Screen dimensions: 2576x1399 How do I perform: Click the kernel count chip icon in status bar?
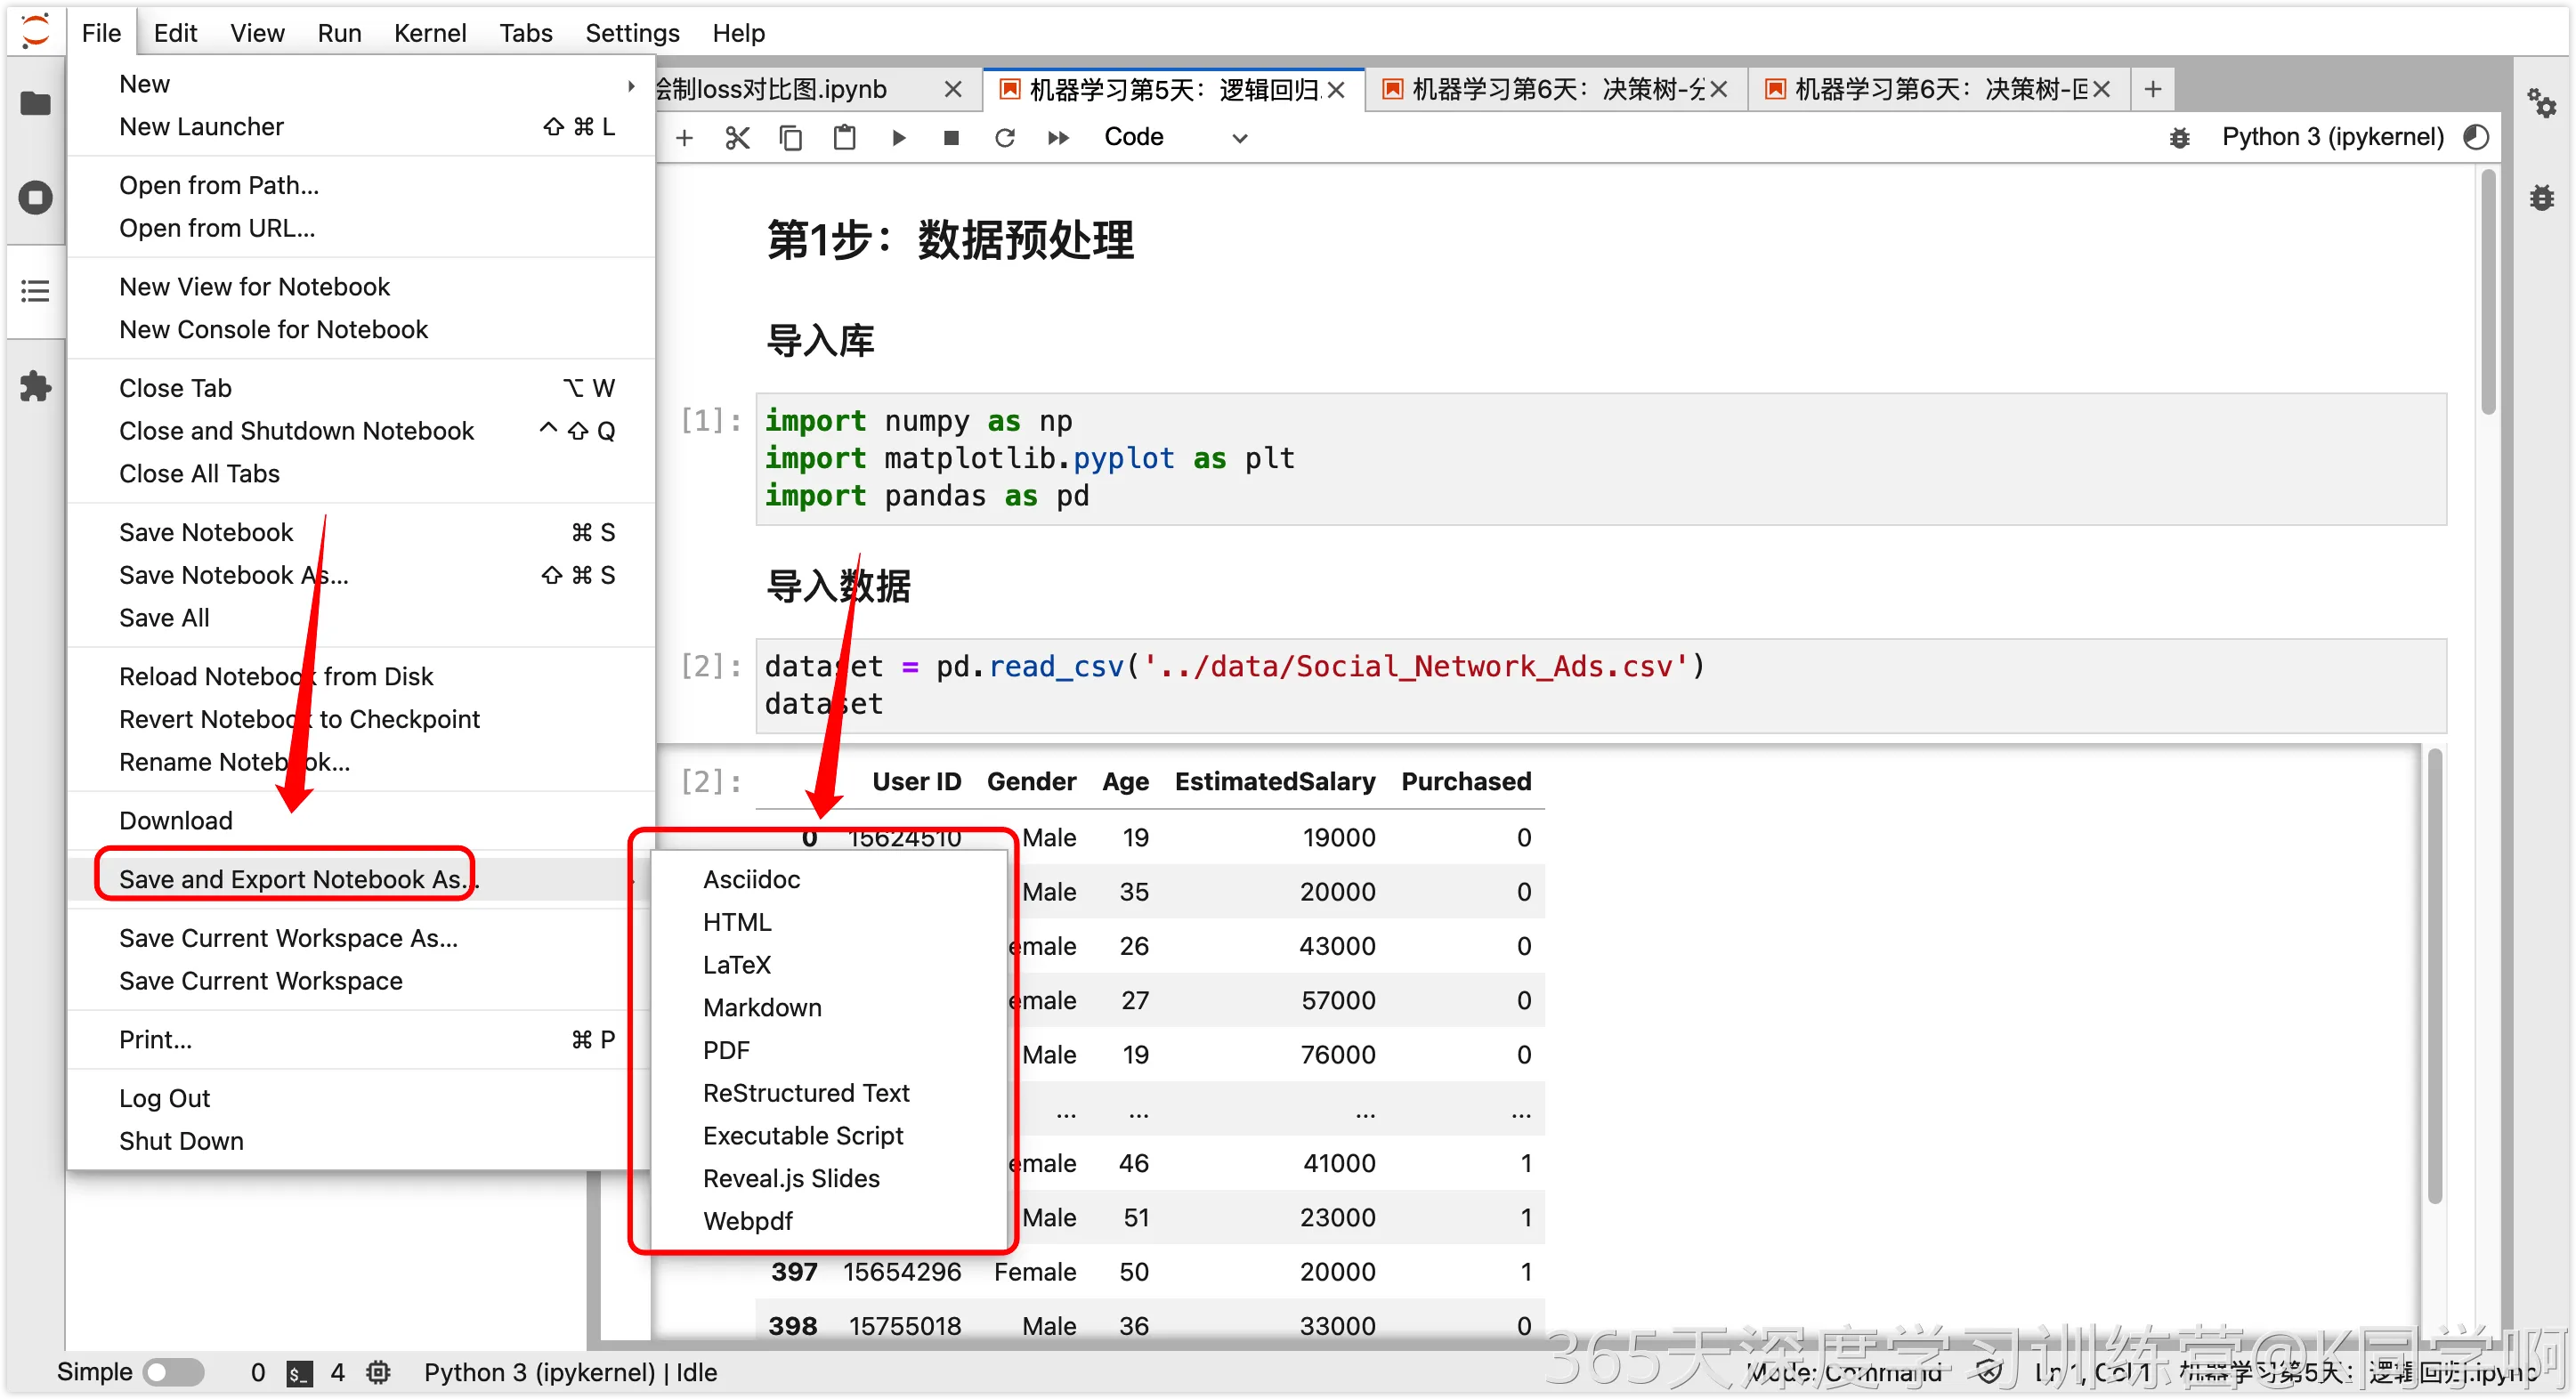[378, 1372]
